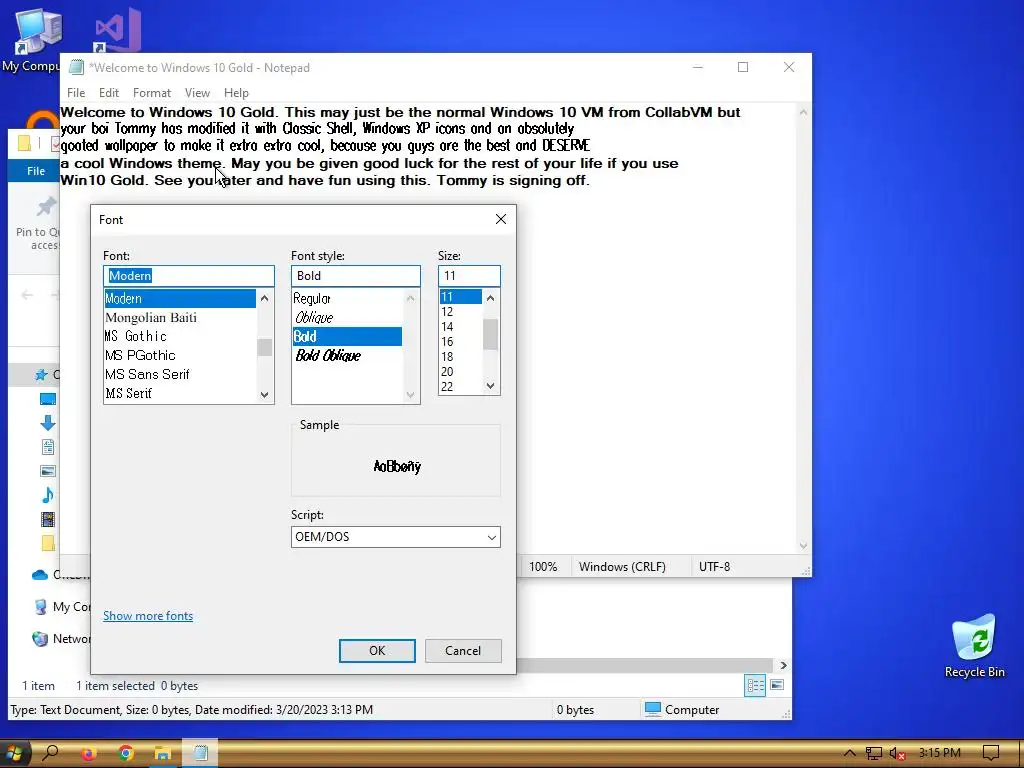This screenshot has height=768, width=1024.
Task: Click into the font Size input field
Action: pos(469,276)
